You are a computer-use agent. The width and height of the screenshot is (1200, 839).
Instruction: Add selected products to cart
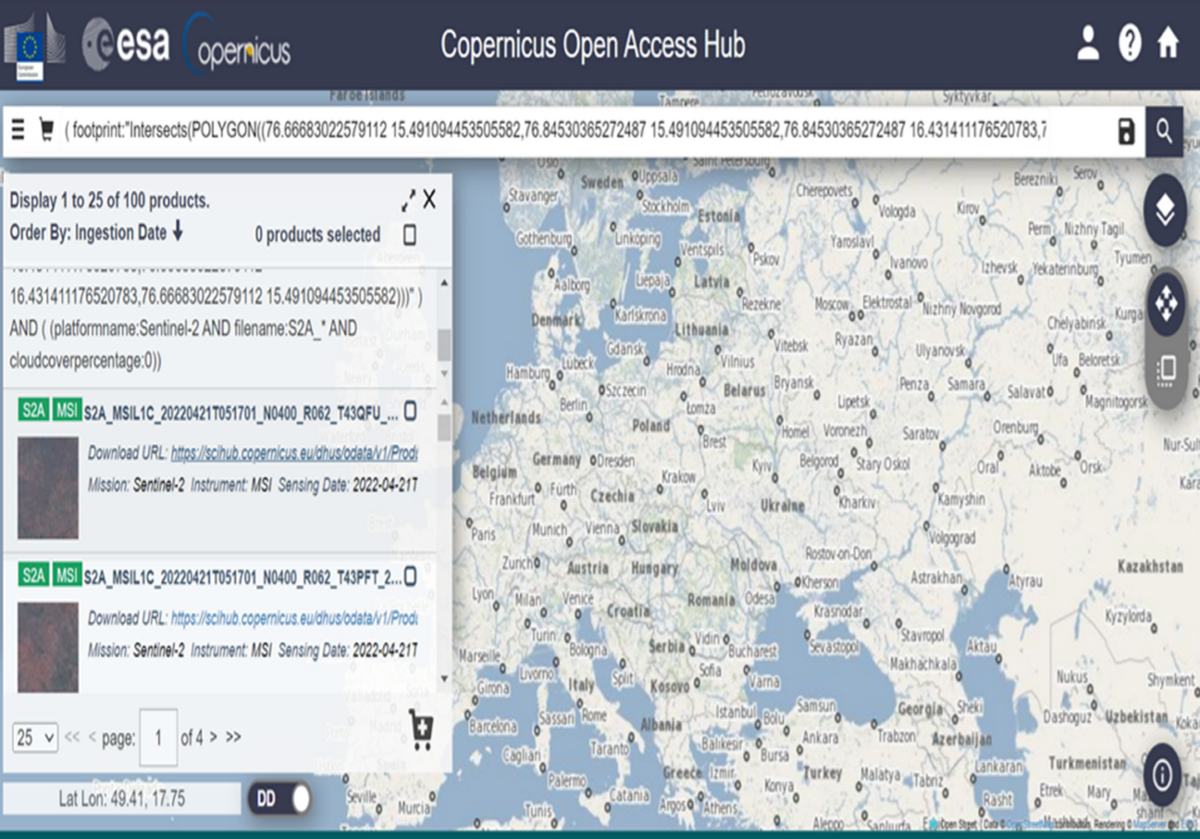point(421,730)
